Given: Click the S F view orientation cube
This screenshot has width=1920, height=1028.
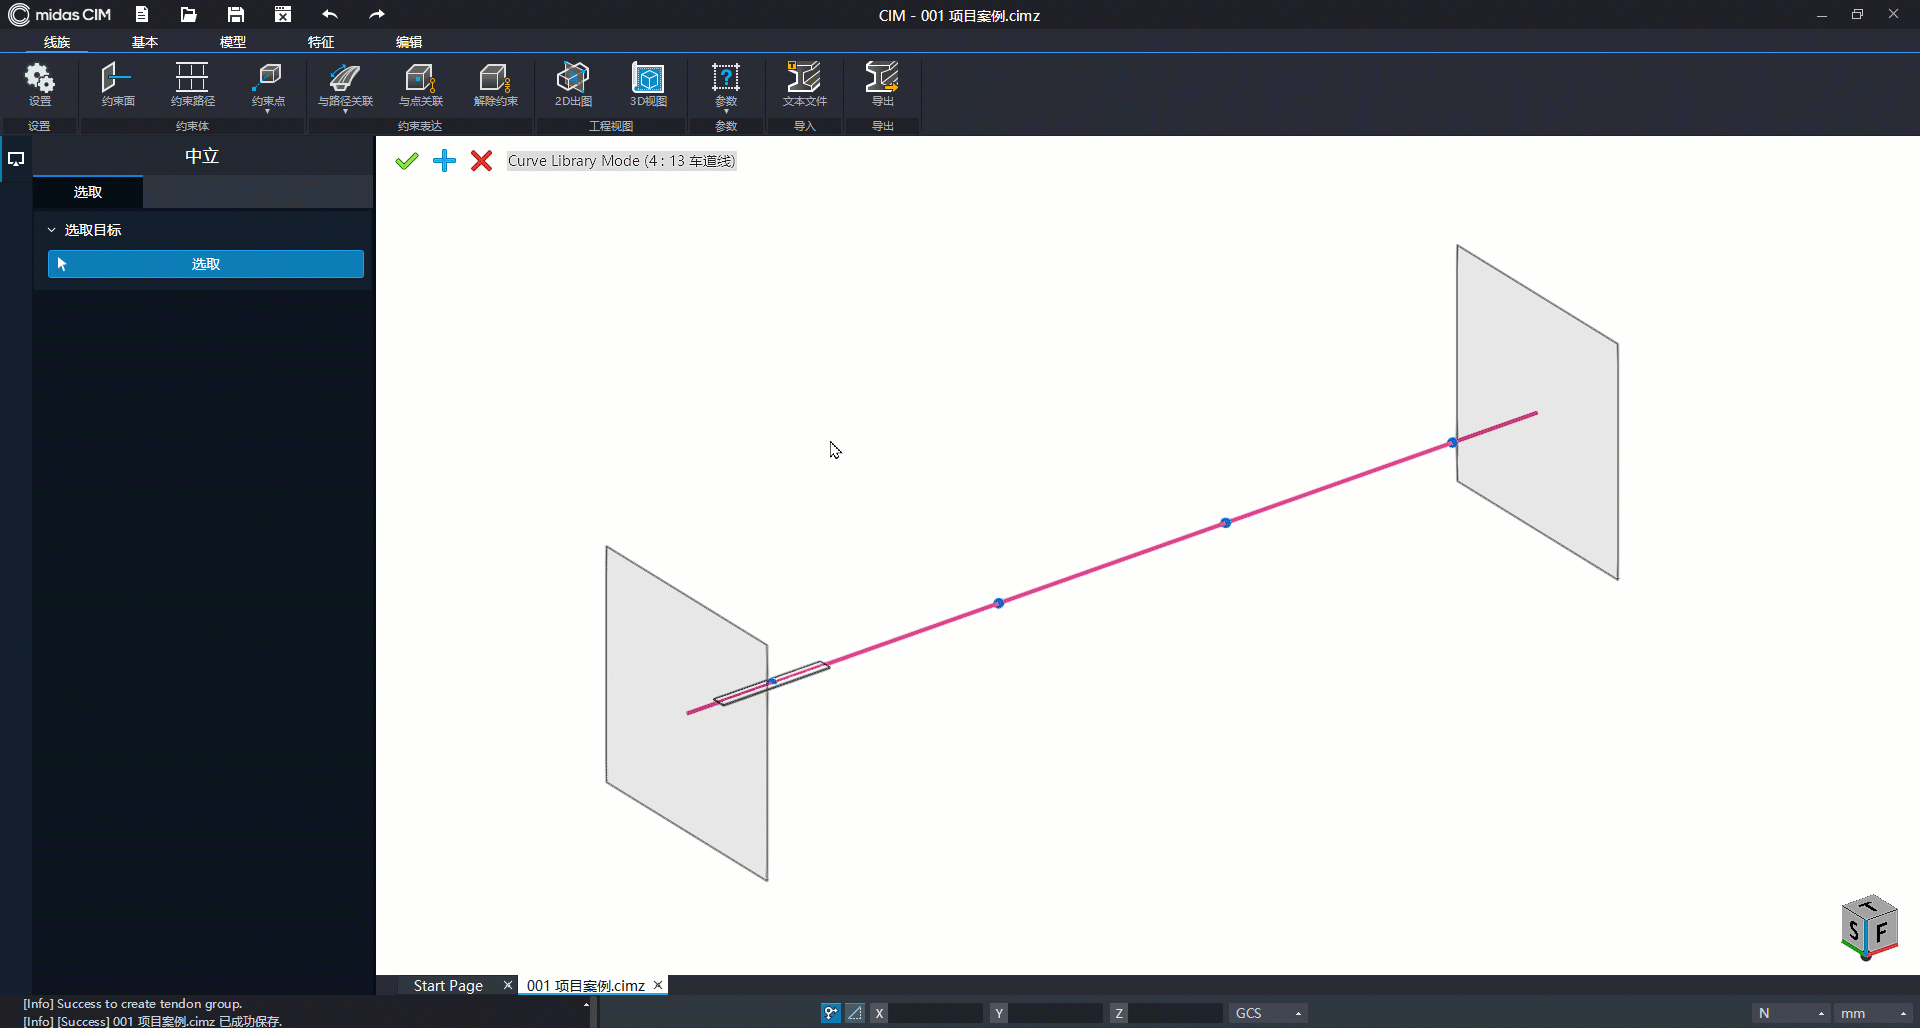Looking at the screenshot, I should (1869, 927).
